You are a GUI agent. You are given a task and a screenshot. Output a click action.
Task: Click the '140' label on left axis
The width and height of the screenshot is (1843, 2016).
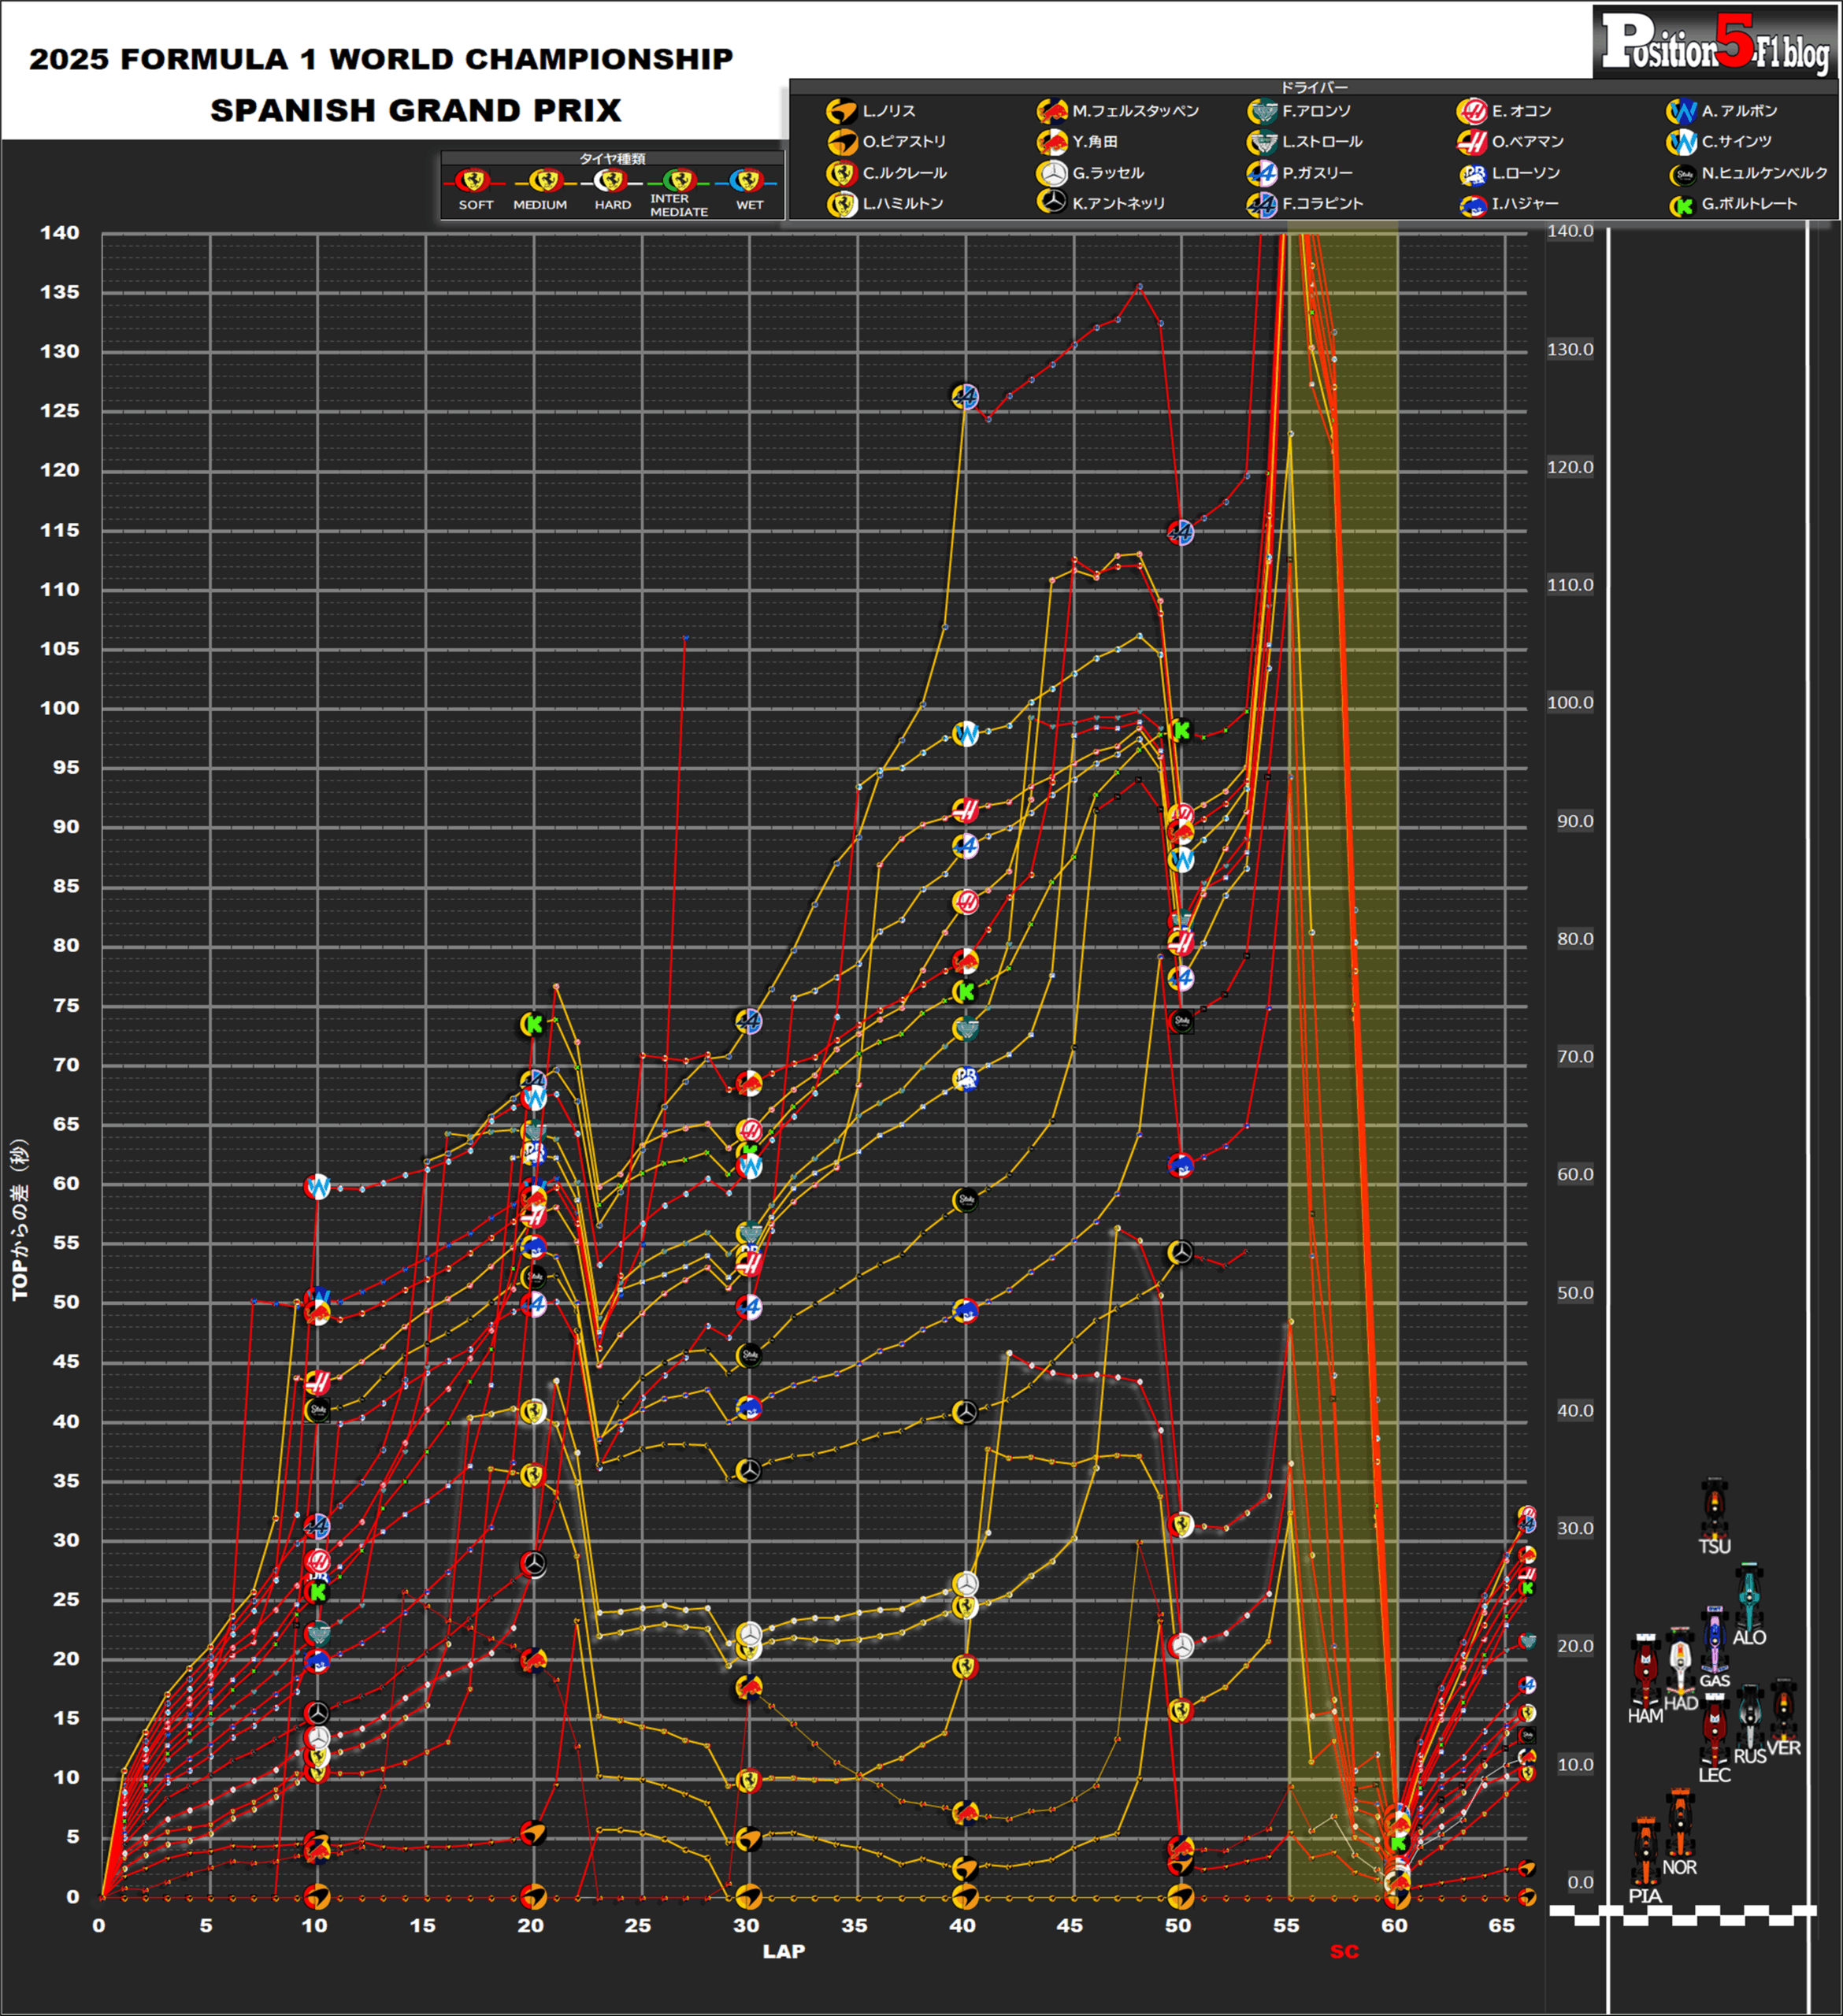(x=59, y=233)
